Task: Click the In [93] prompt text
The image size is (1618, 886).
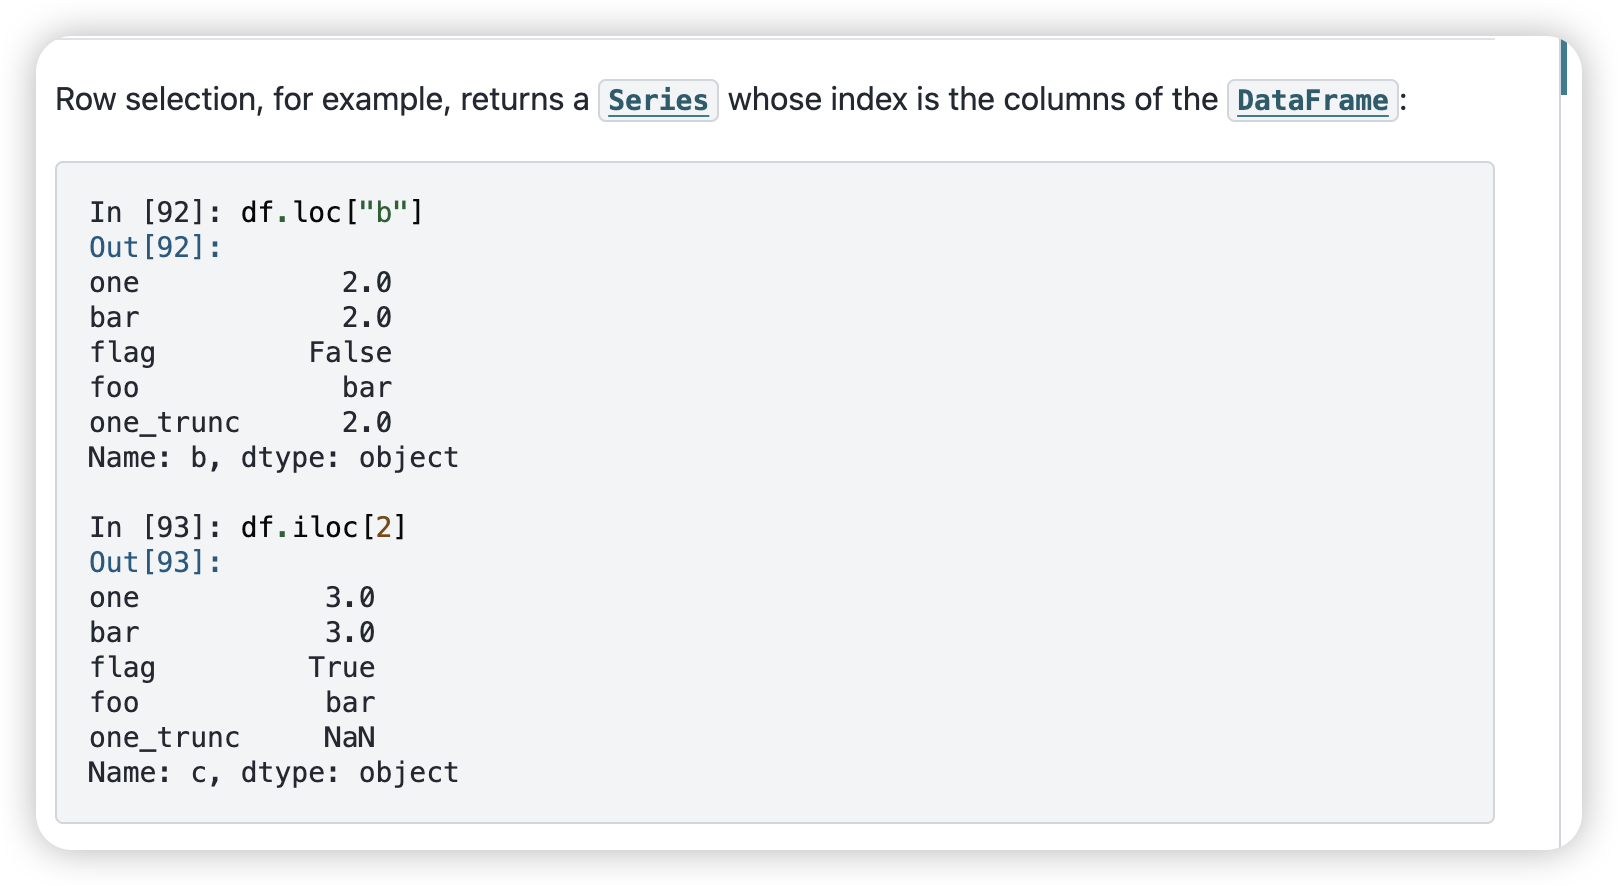Action: (x=156, y=527)
